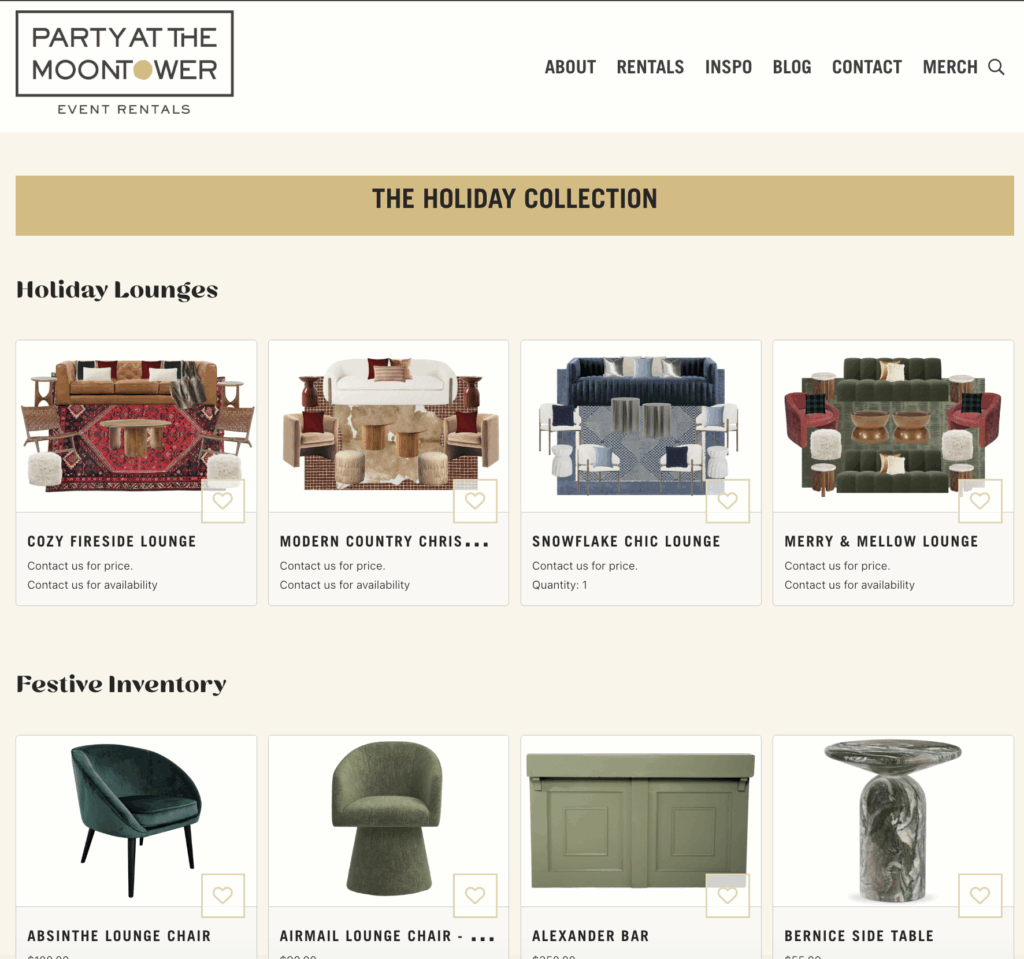
Task: Favorite the Snowflake Chic Lounge heart
Action: pos(728,501)
